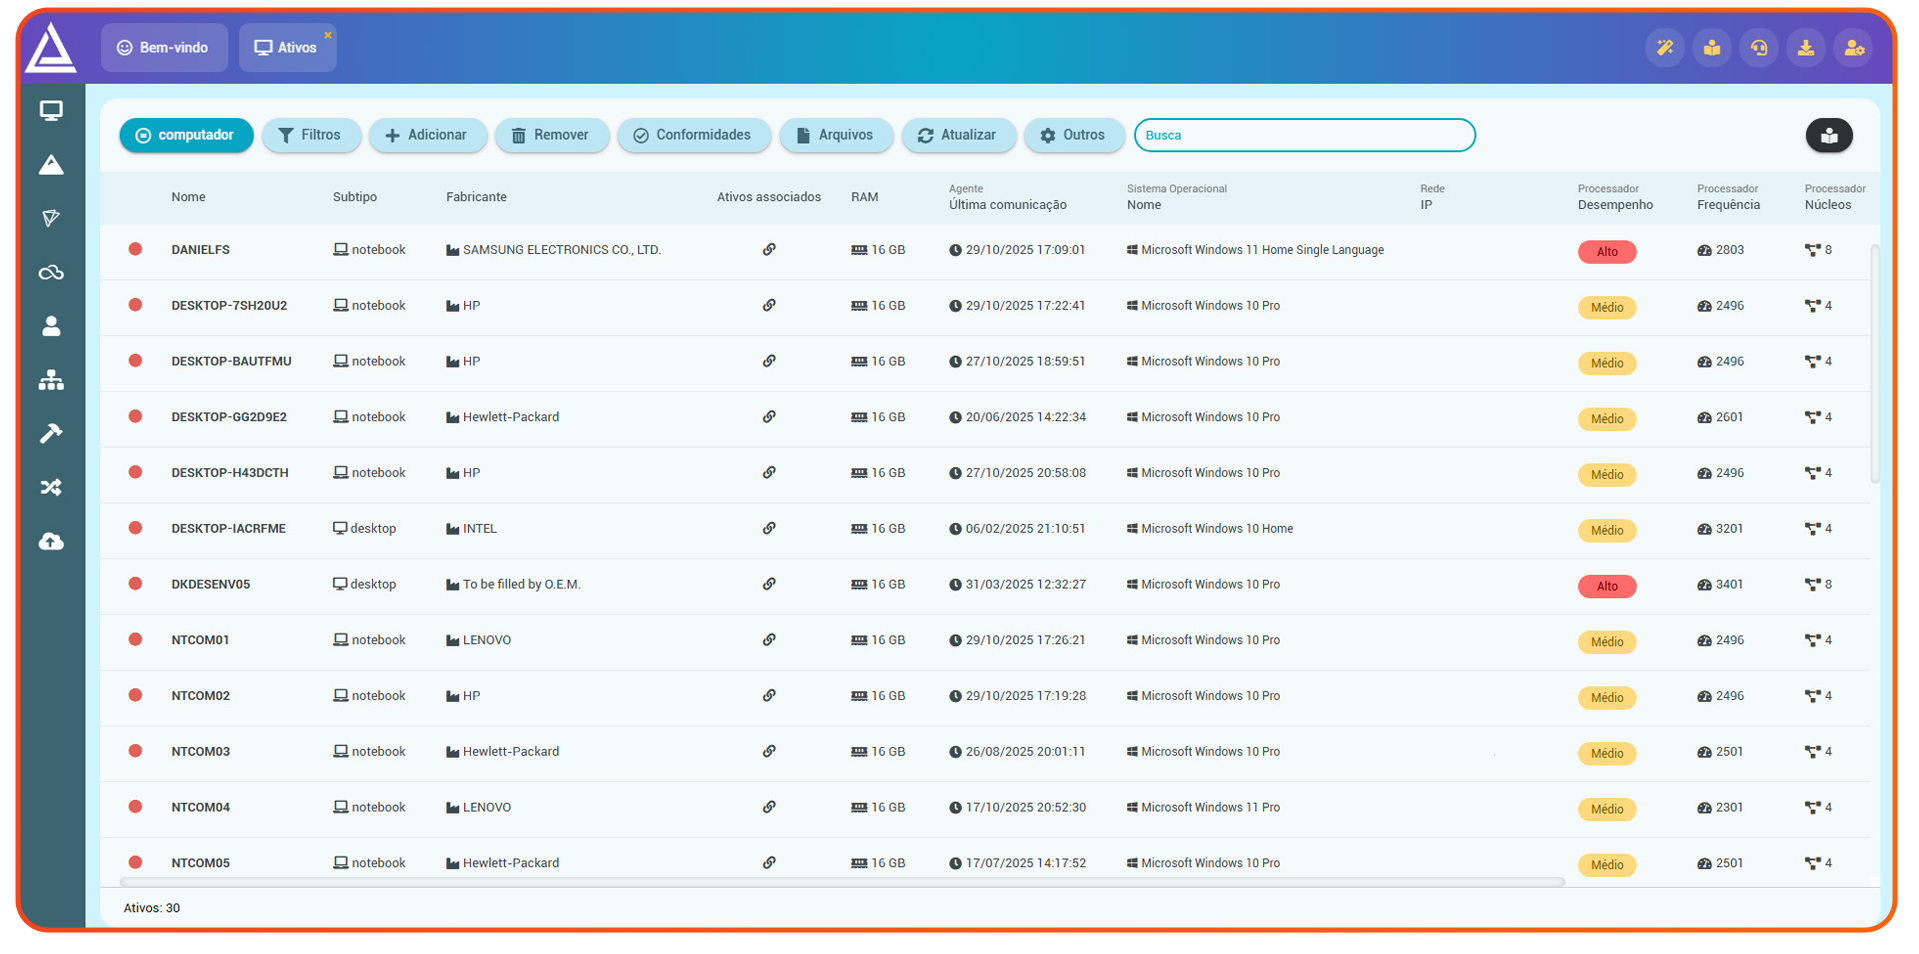1919x954 pixels.
Task: Open the Filtros filter options
Action: 311,135
